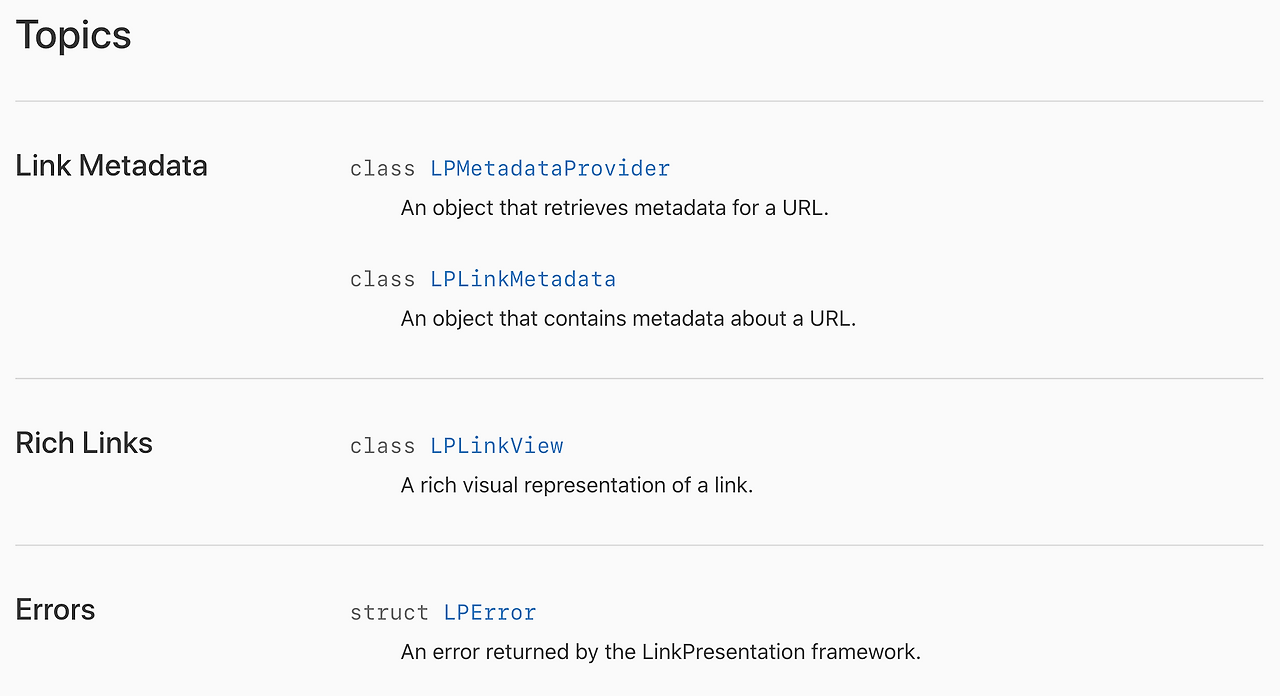Click the 'class' keyword before LPLinkMetadata
This screenshot has width=1280, height=696.
(383, 279)
